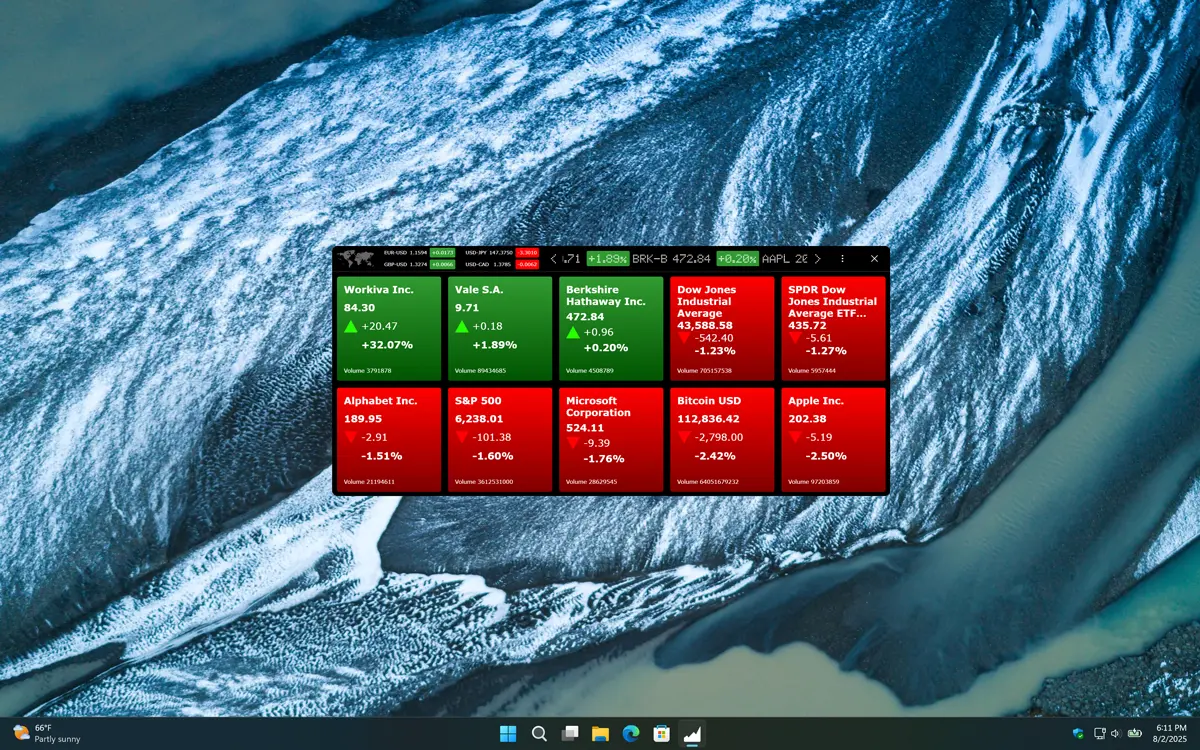The image size is (1200, 750).
Task: Open the Alphabet Inc. stock tile
Action: coord(389,440)
